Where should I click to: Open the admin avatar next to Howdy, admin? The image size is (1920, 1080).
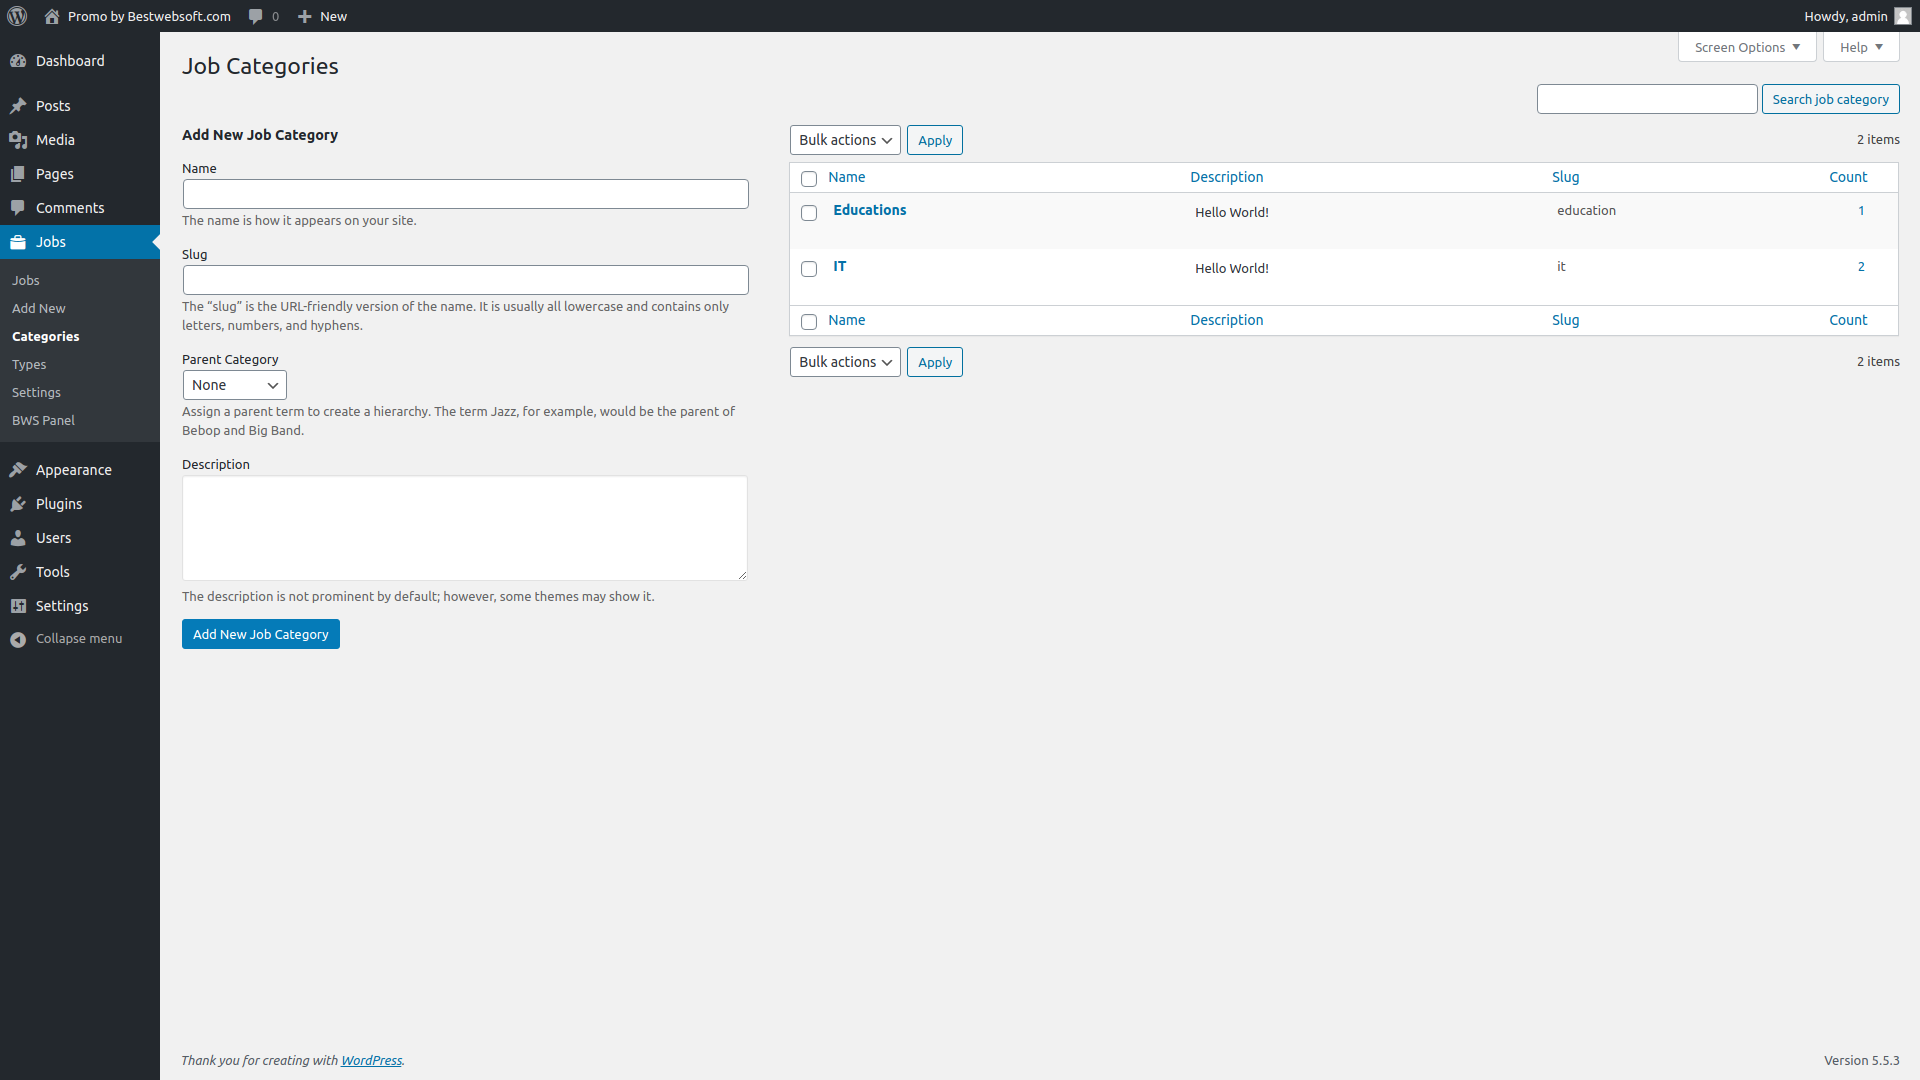click(1901, 16)
